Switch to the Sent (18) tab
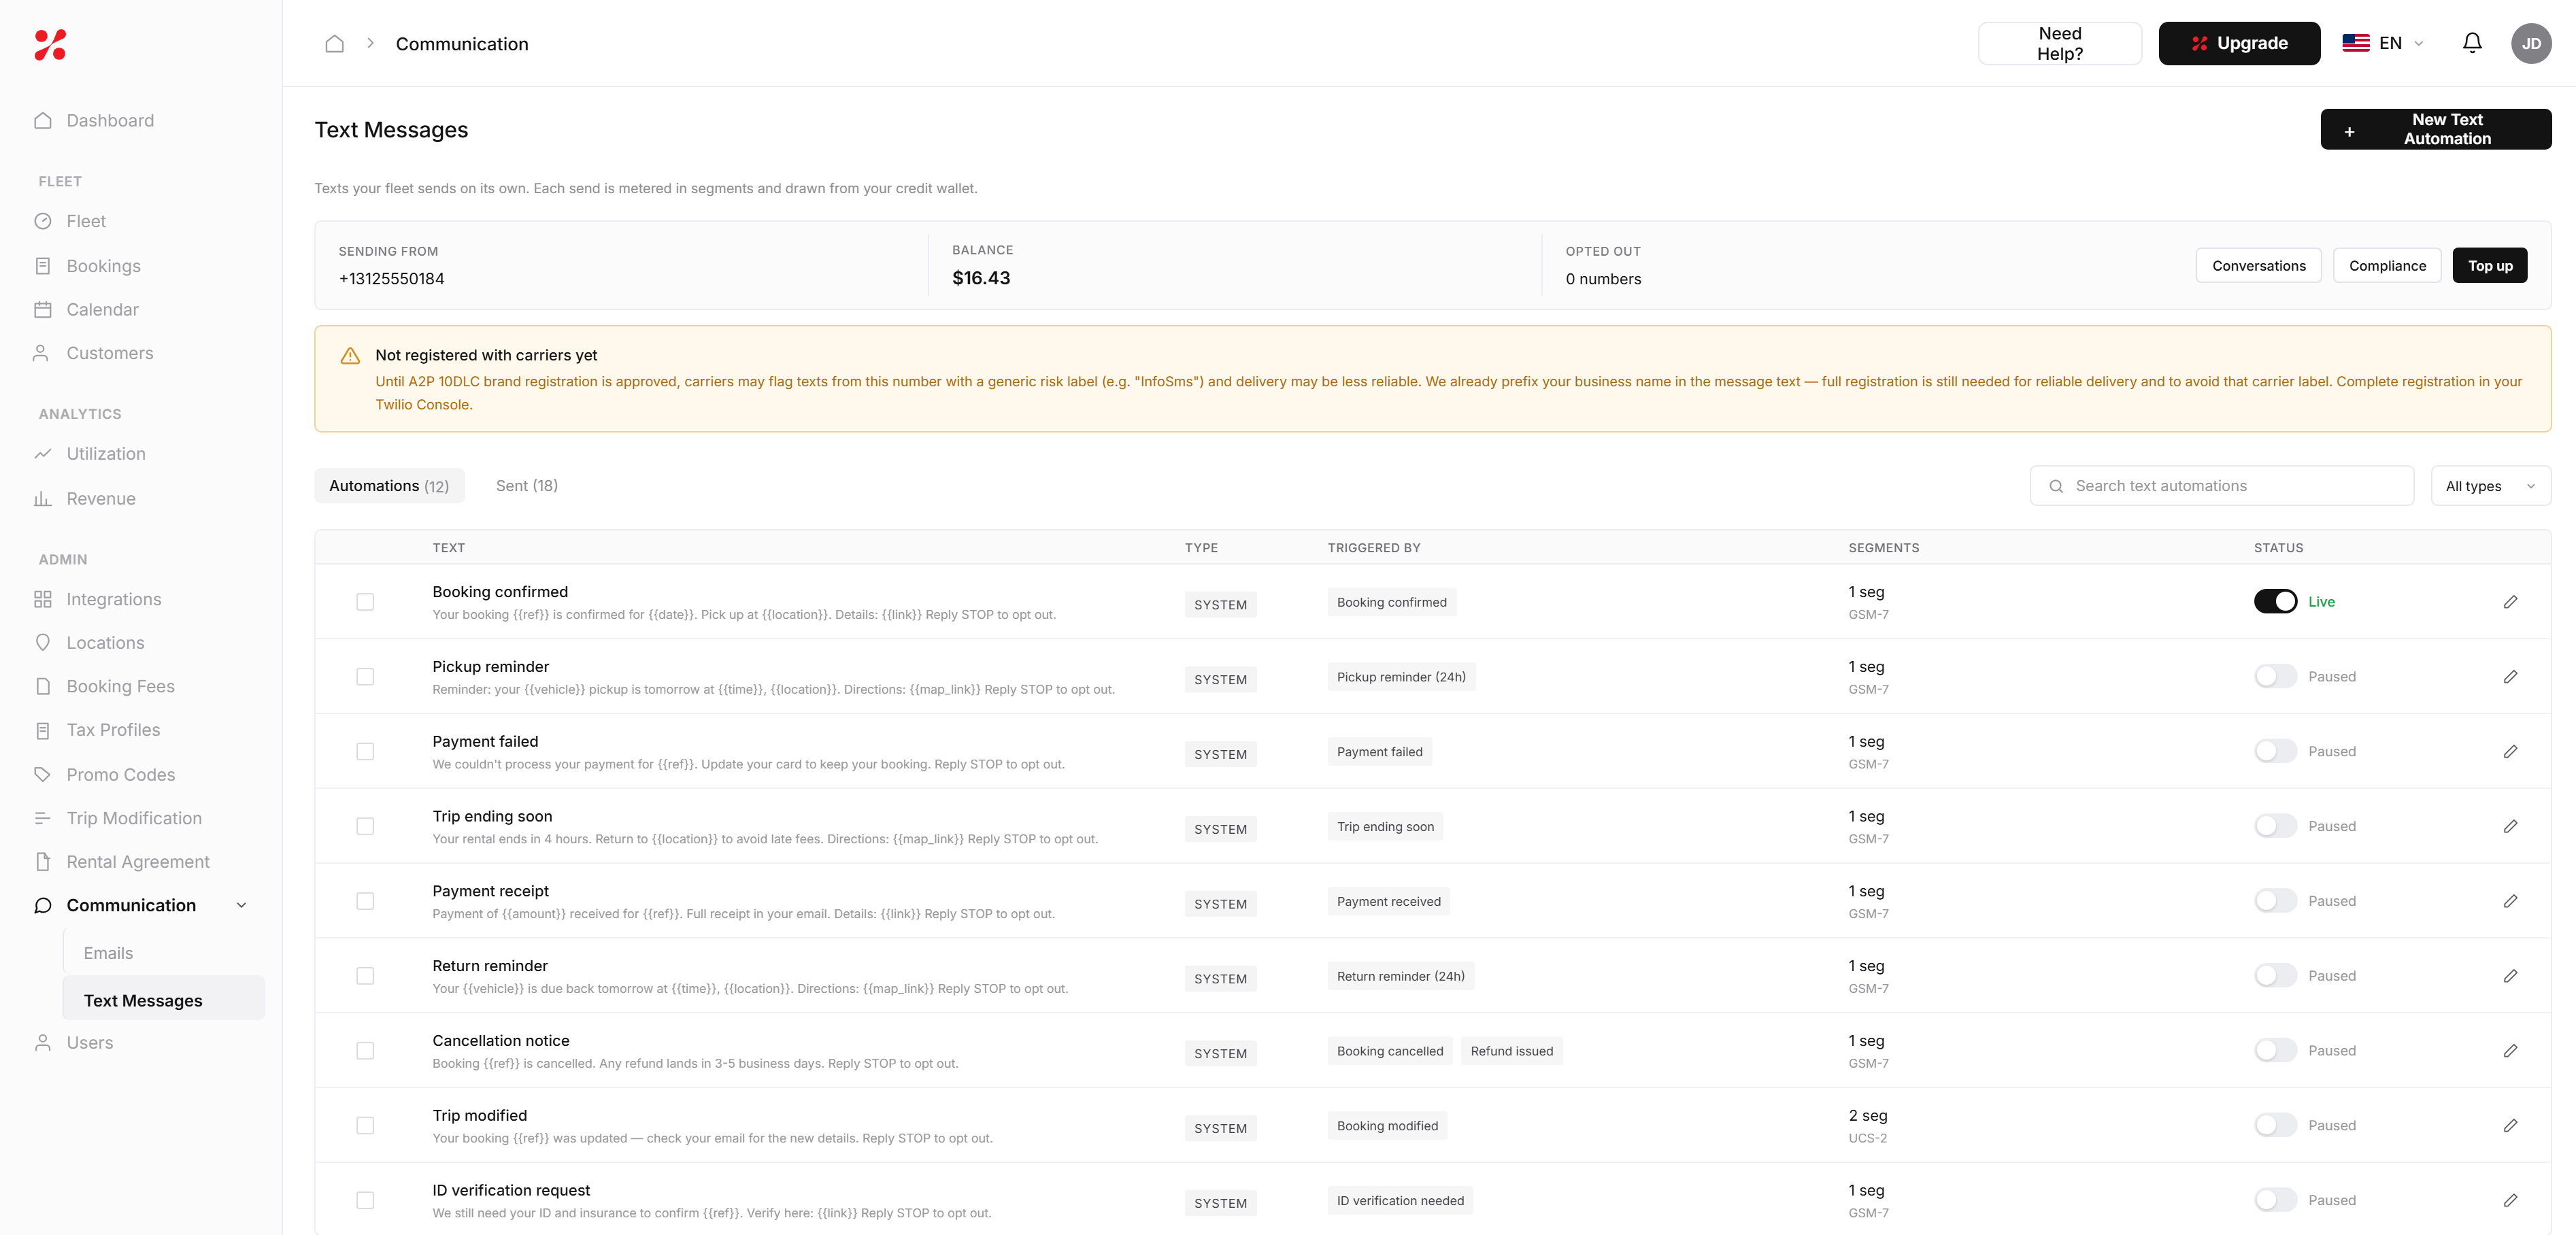The width and height of the screenshot is (2576, 1235). click(x=527, y=486)
